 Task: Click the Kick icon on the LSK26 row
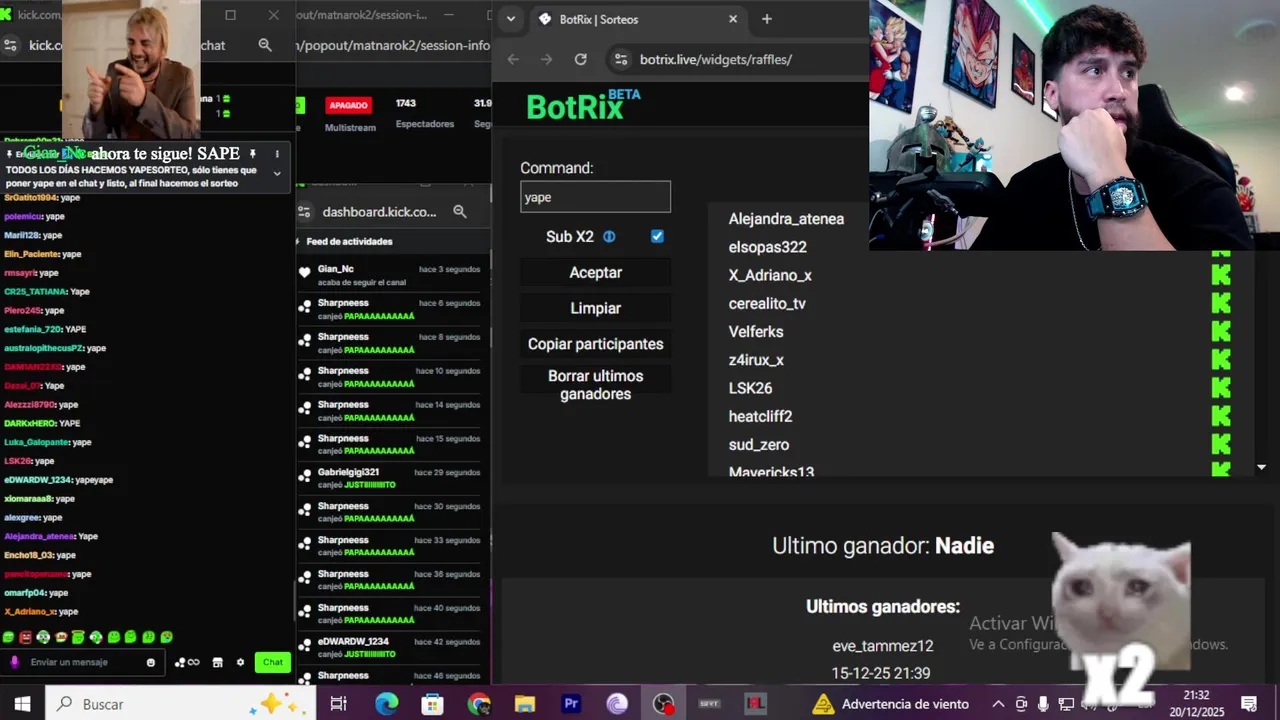point(1221,387)
